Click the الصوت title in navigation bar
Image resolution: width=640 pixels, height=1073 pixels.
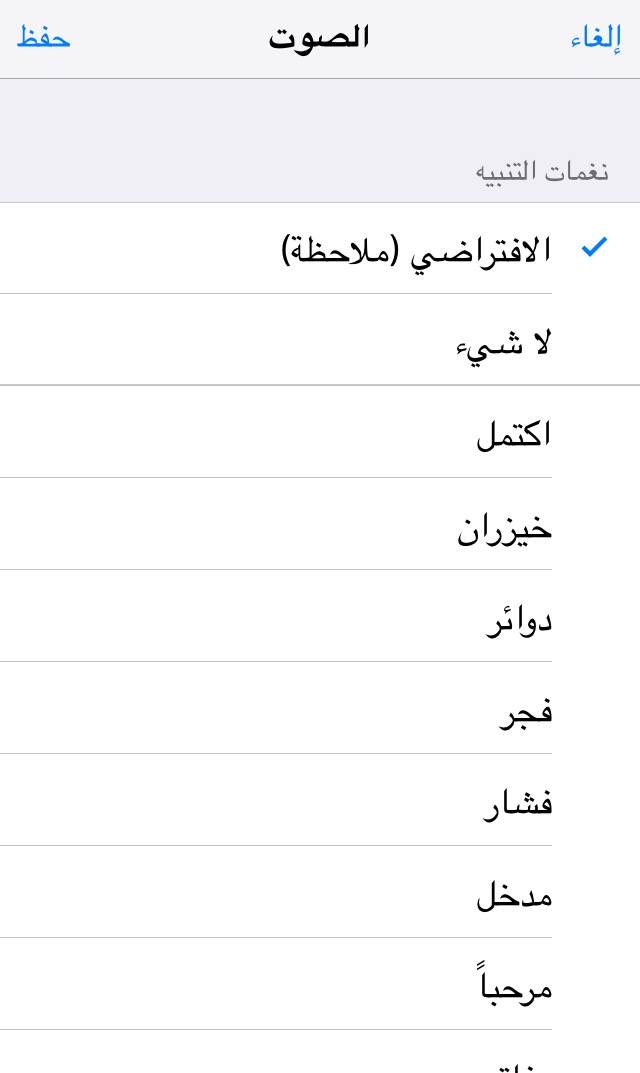click(319, 38)
